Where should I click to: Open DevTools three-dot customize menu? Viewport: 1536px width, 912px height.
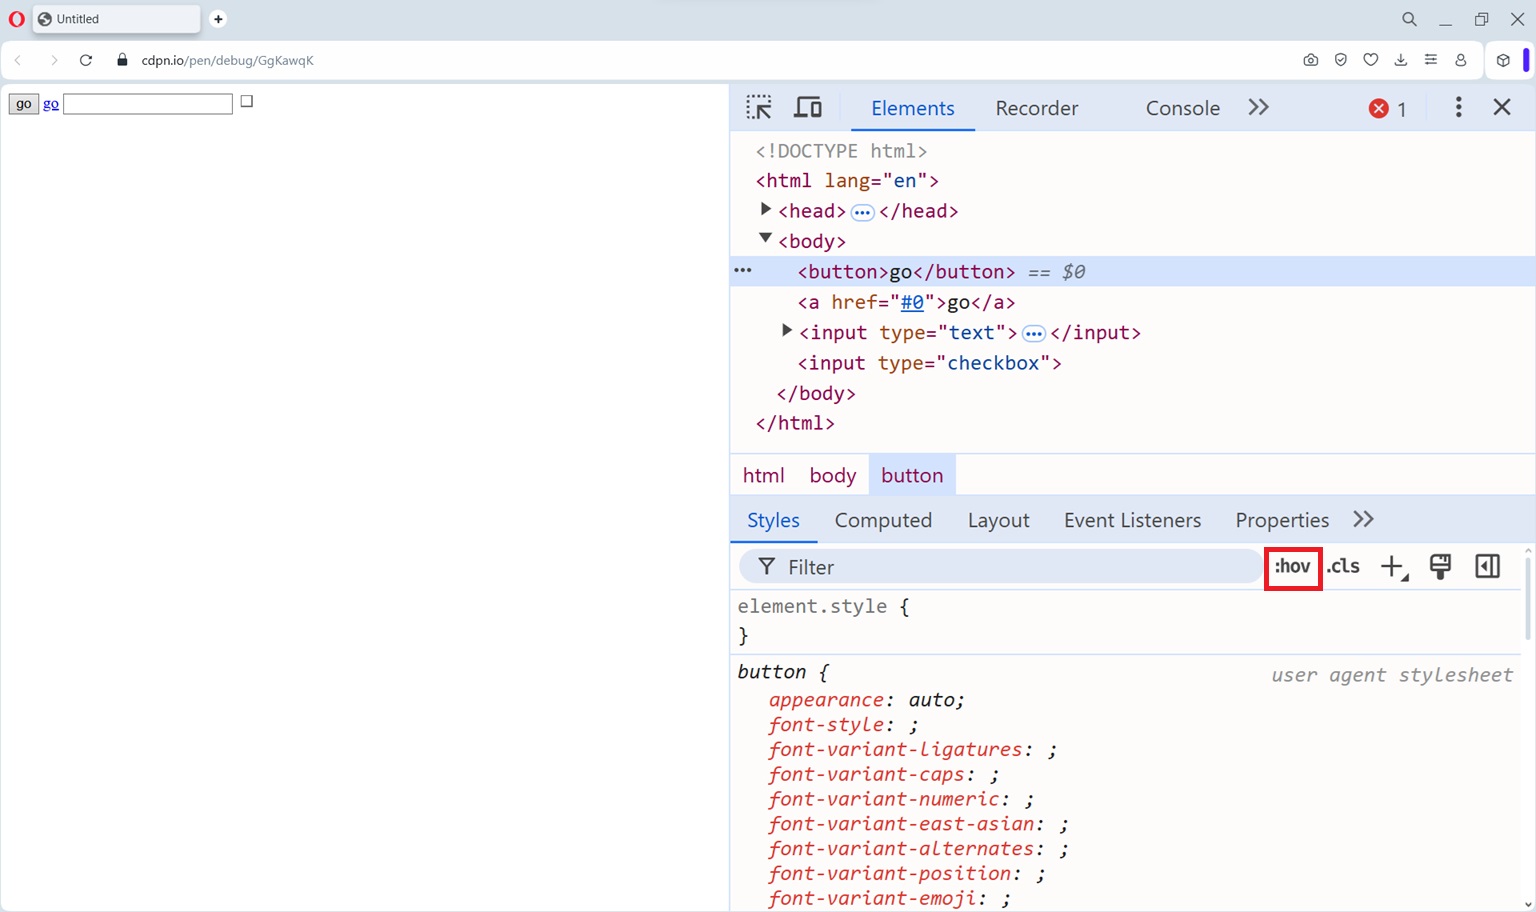point(1458,107)
